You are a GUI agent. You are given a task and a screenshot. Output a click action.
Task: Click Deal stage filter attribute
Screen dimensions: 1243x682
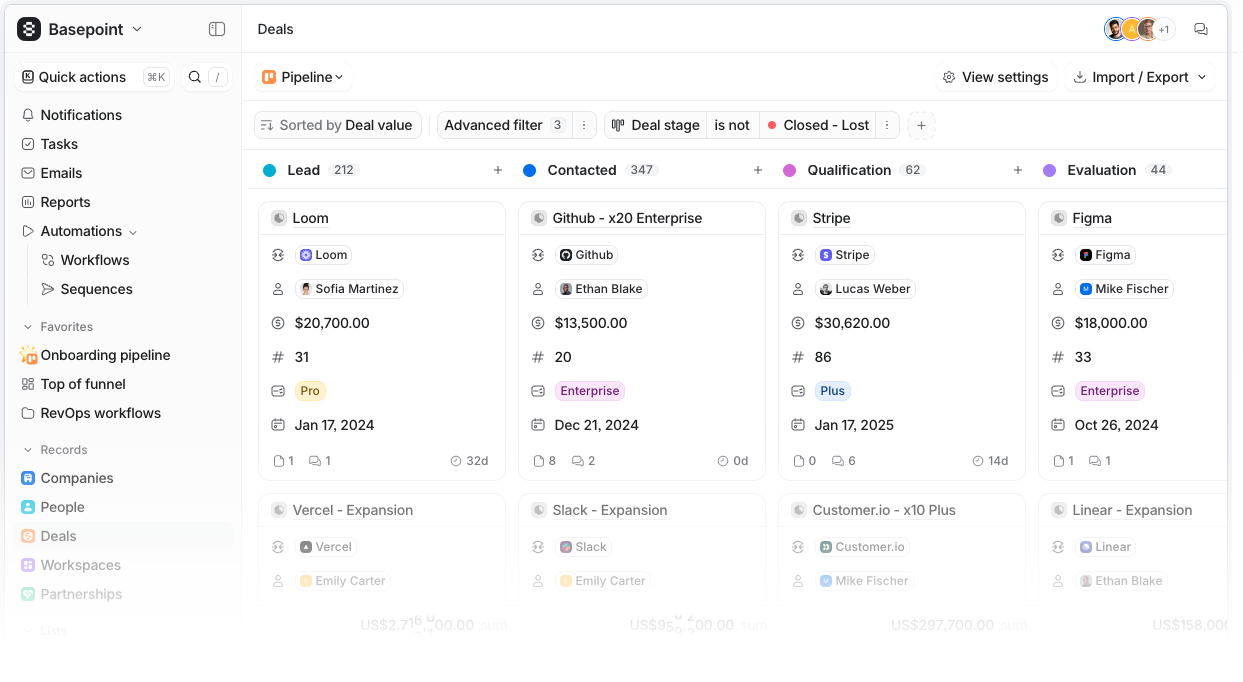point(656,125)
